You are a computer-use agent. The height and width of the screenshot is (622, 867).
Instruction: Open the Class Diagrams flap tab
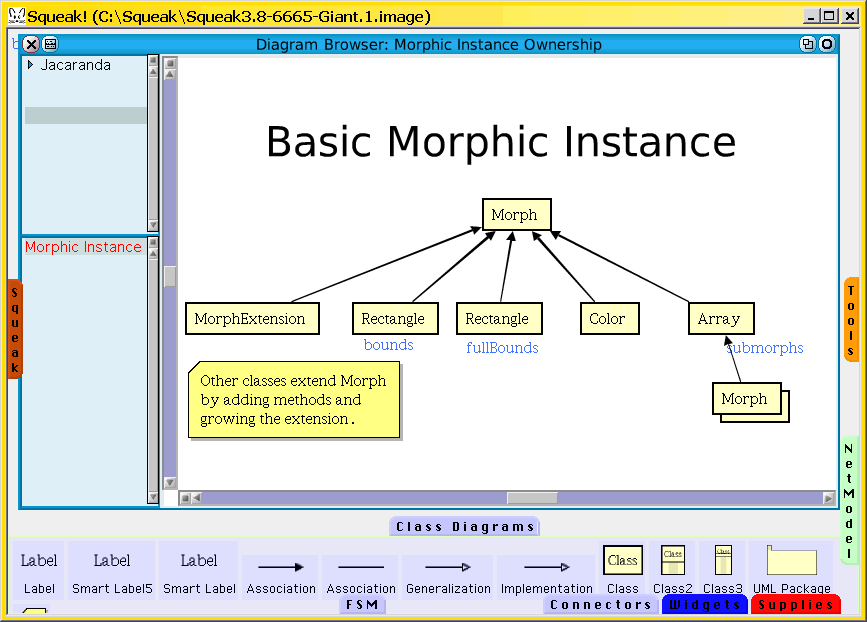pos(464,526)
